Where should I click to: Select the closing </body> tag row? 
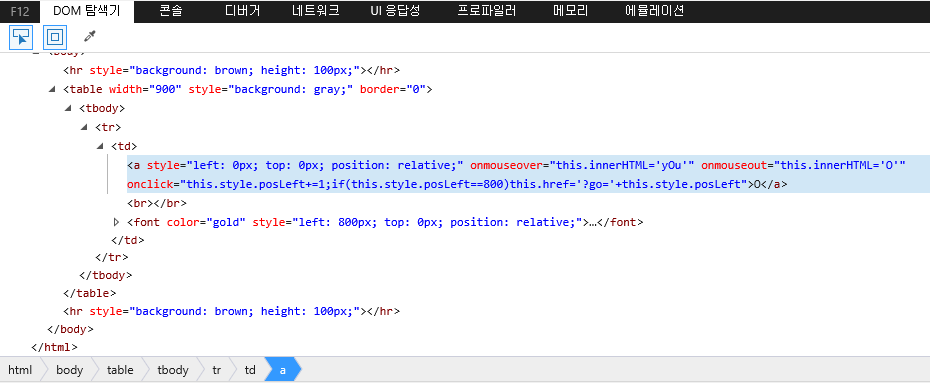coord(71,328)
